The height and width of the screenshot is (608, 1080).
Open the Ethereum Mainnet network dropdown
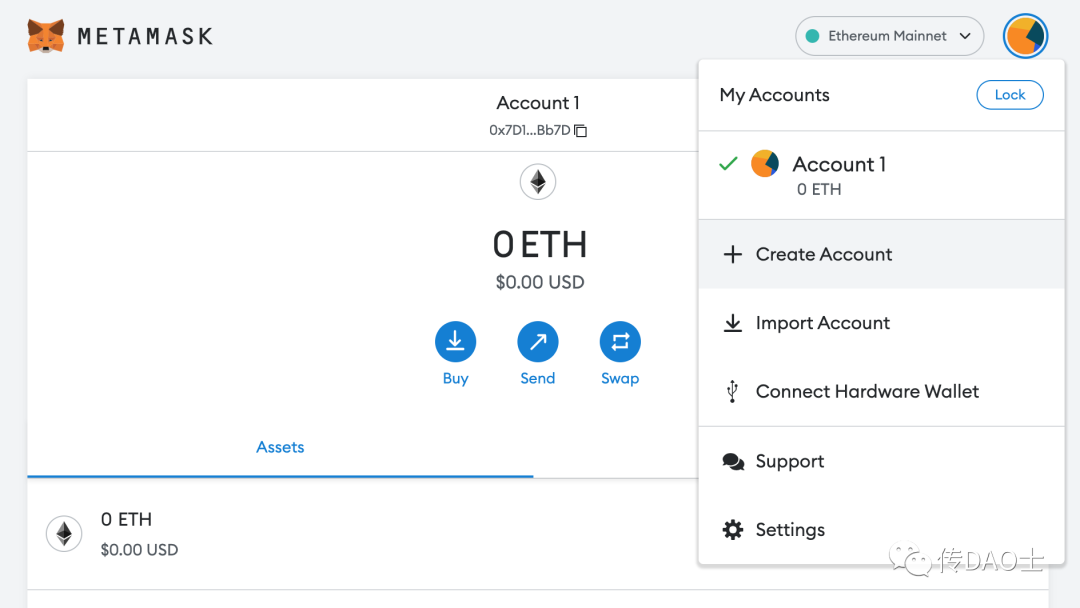click(x=889, y=36)
